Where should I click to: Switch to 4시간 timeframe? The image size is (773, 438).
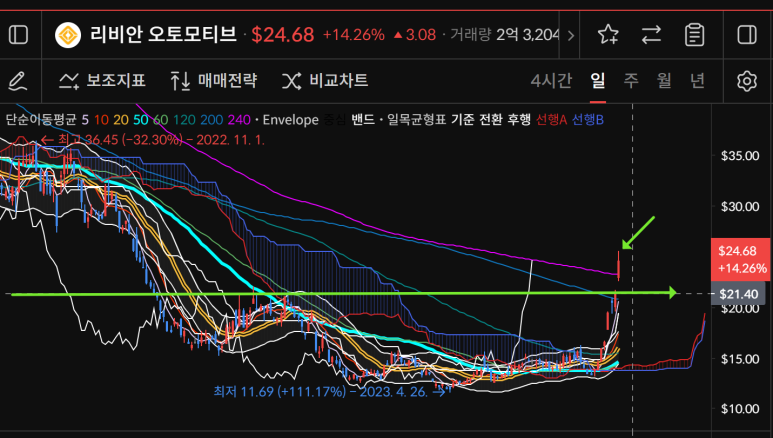[551, 80]
